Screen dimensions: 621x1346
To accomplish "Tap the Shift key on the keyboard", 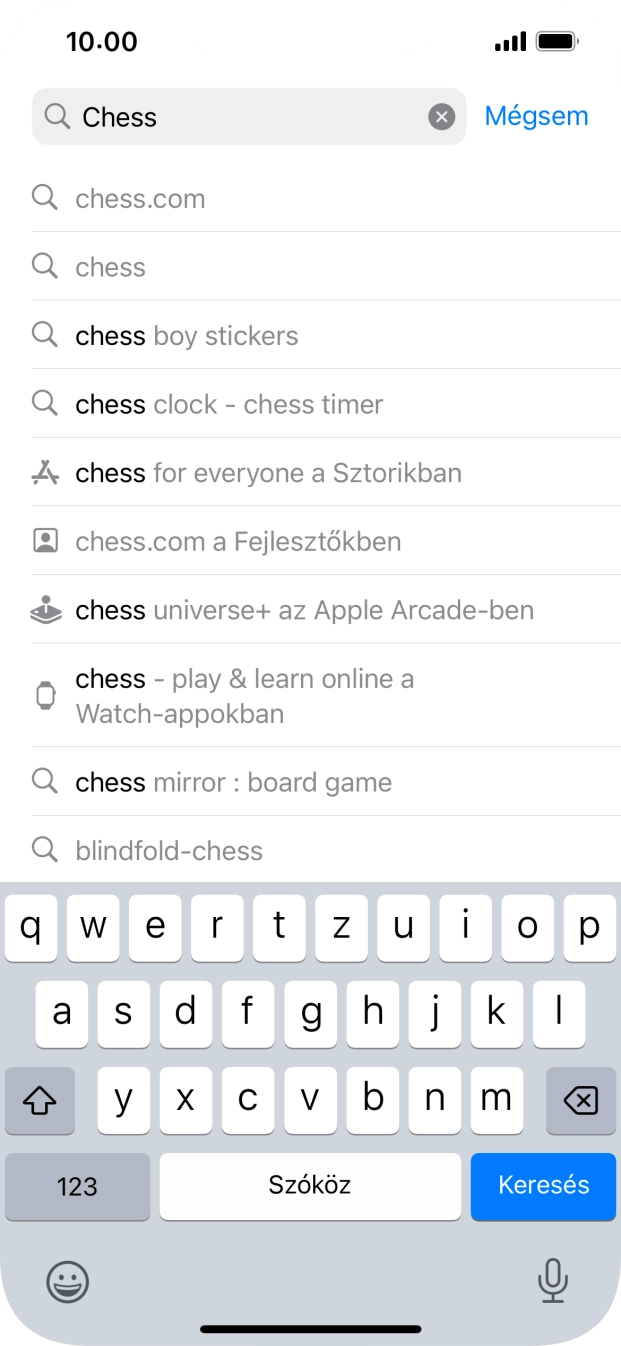I will (x=40, y=1100).
